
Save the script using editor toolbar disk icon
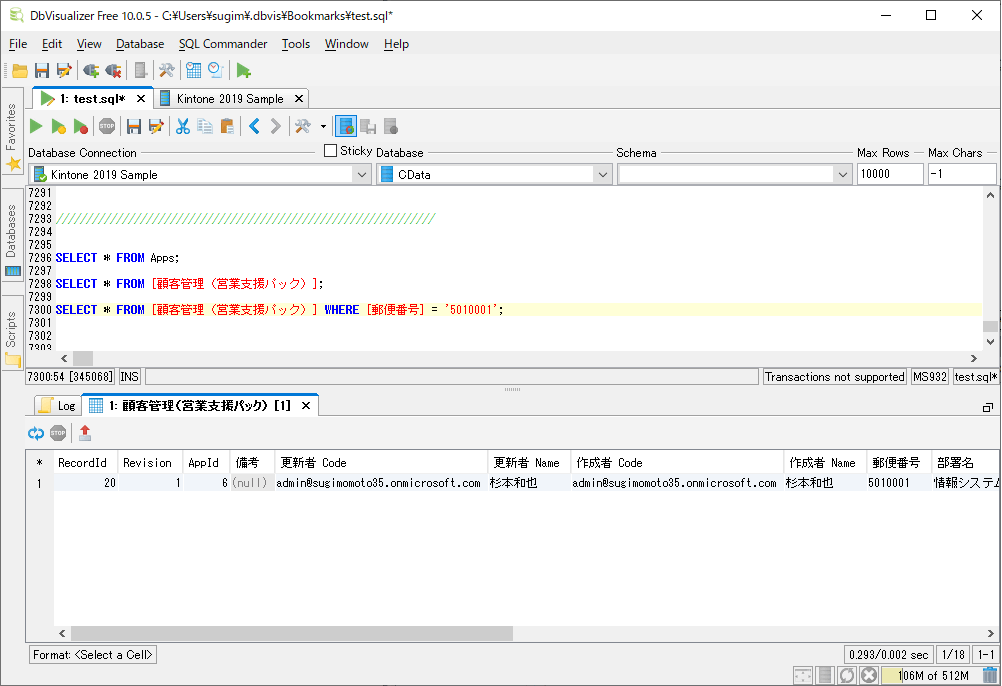pyautogui.click(x=134, y=126)
